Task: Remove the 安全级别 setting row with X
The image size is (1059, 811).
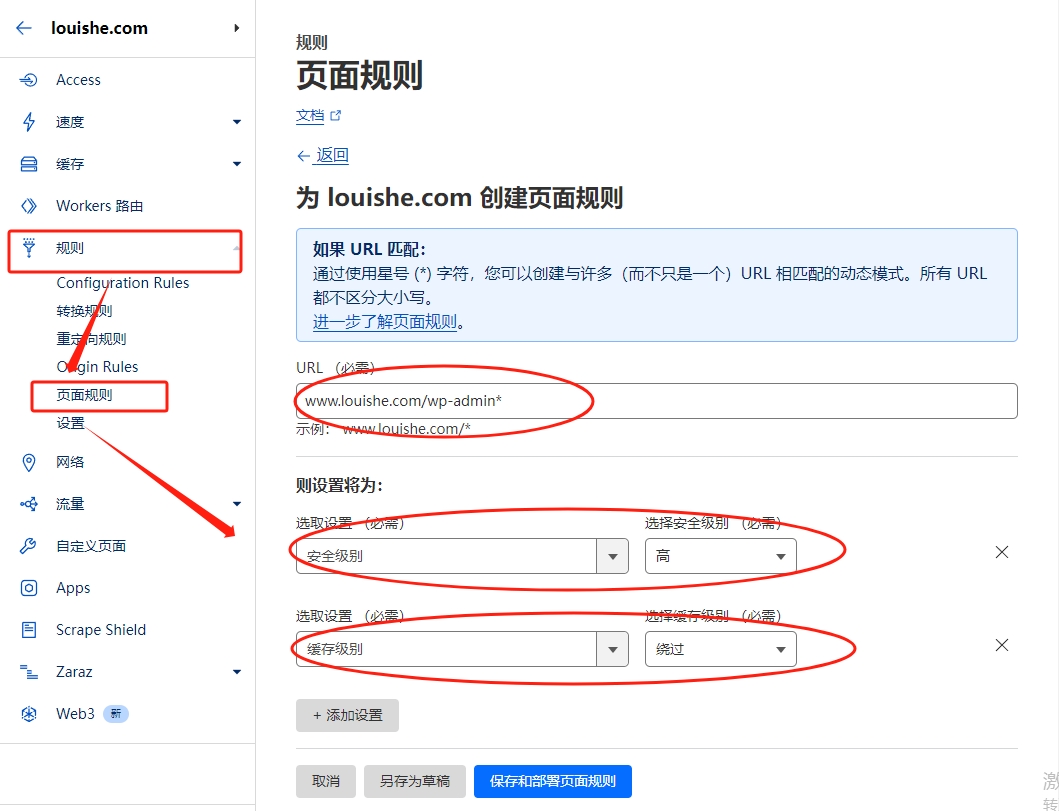Action: pyautogui.click(x=1002, y=552)
